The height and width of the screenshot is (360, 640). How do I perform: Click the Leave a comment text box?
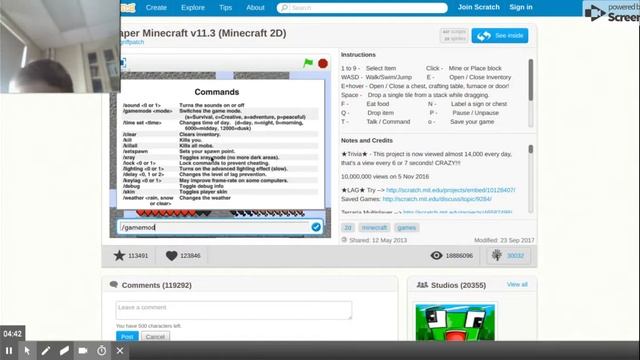pyautogui.click(x=233, y=310)
